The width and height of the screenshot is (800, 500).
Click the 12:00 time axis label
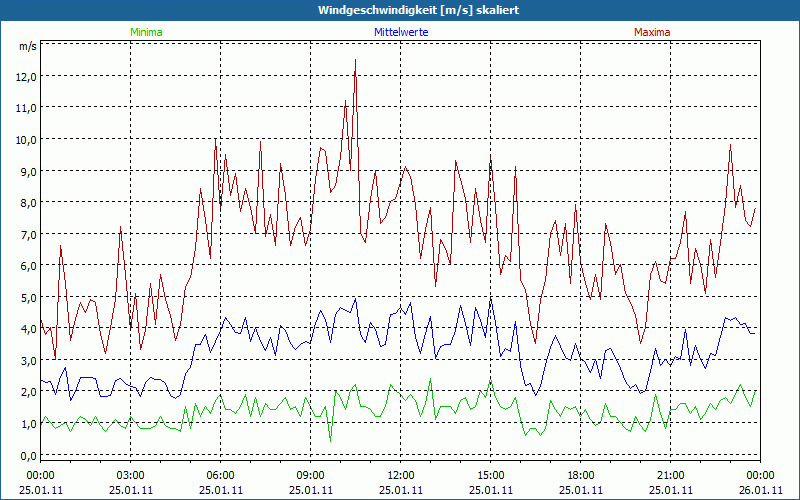401,476
